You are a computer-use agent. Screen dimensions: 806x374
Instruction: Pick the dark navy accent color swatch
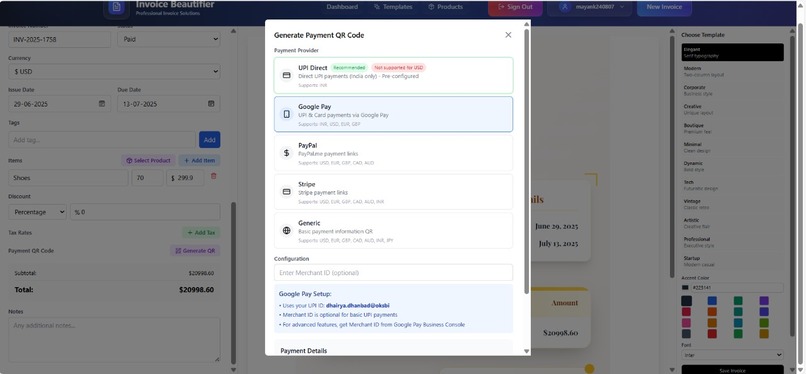click(686, 301)
